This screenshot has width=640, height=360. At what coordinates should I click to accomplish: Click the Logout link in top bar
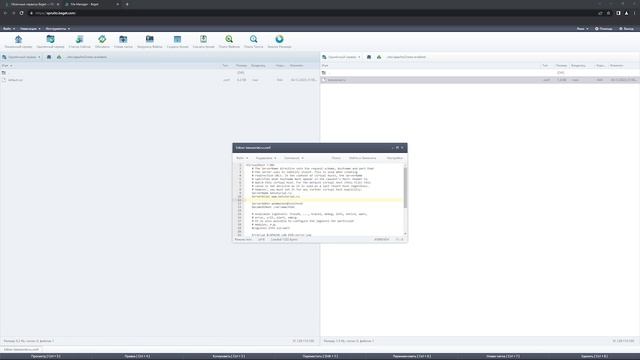click(x=626, y=29)
